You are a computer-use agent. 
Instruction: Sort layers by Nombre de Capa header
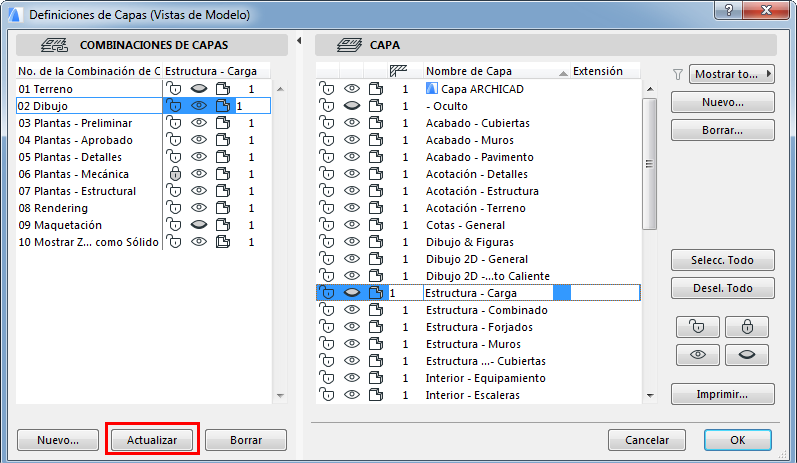(x=494, y=71)
